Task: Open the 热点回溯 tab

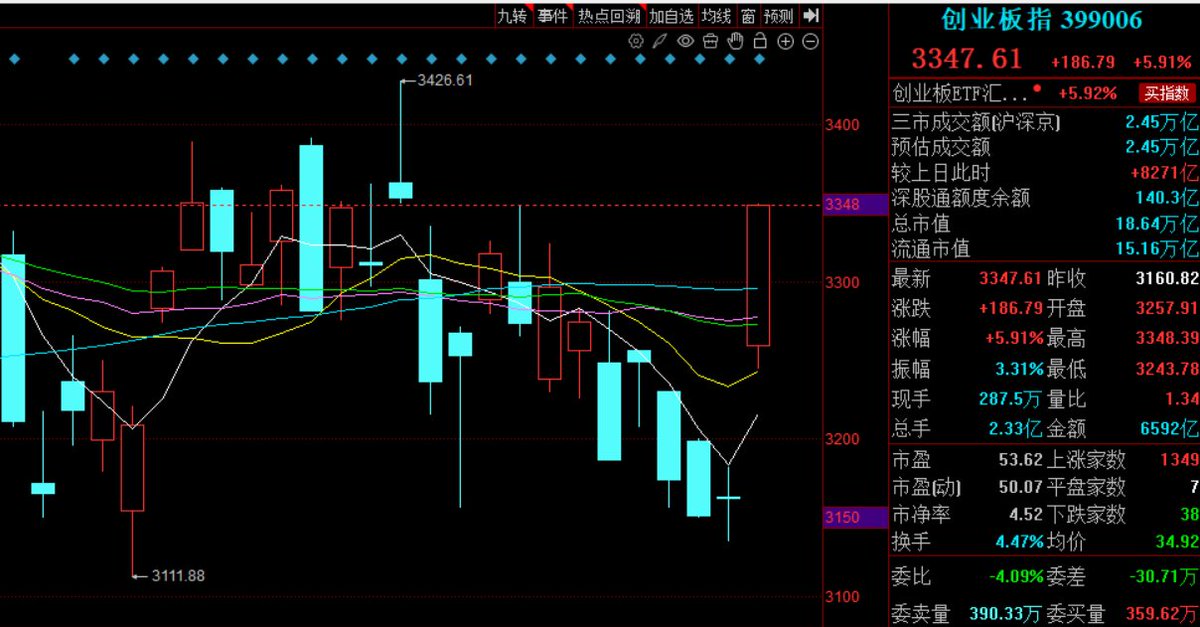Action: click(608, 15)
